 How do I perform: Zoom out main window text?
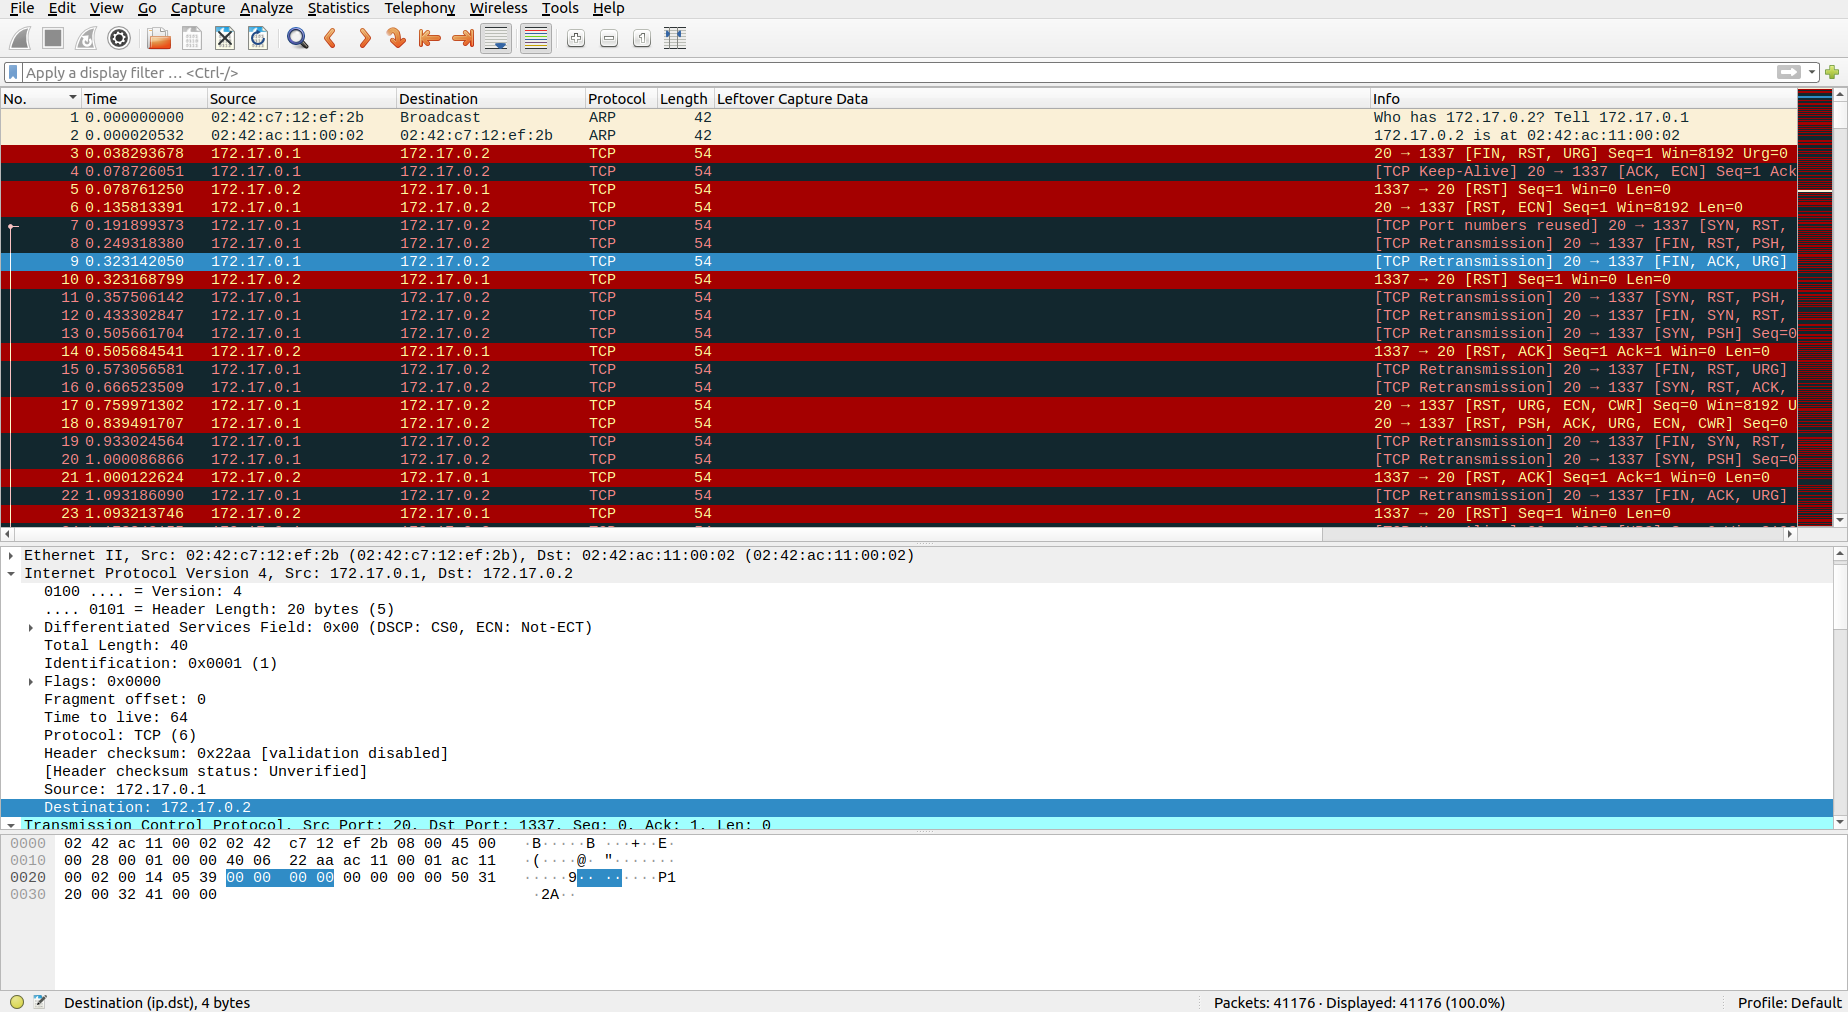tap(609, 39)
